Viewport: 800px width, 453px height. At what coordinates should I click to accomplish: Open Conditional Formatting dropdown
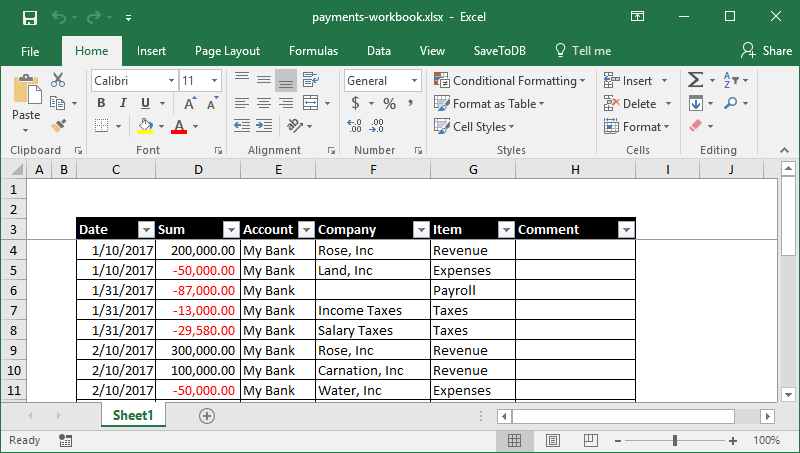point(509,81)
